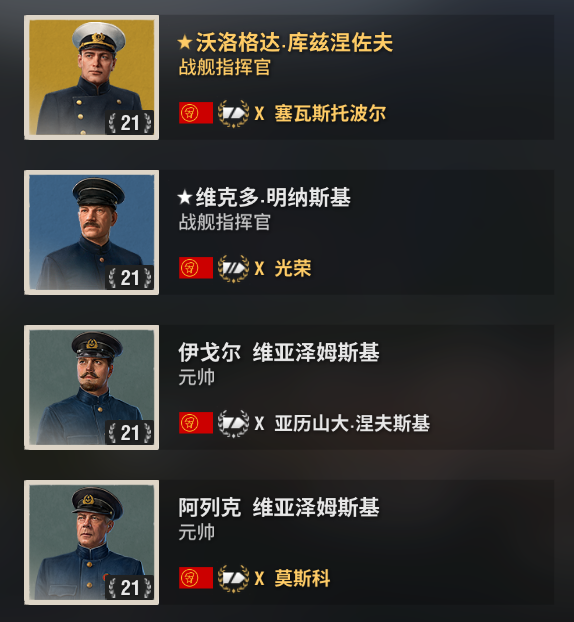Click the Soviet flag icon beside 塞瓦斯托波尔
574x622 pixels.
196,113
